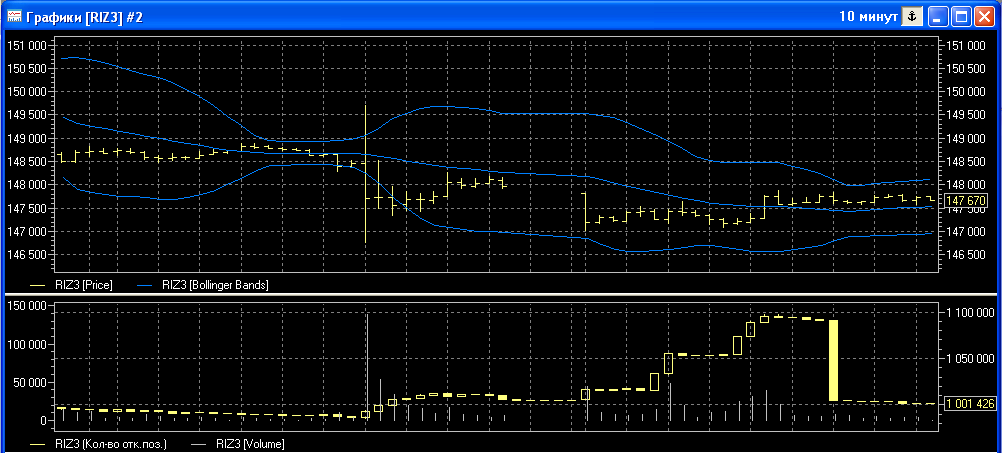Click the Графики [RIZ3] #2 title text
This screenshot has width=1002, height=453.
pyautogui.click(x=84, y=17)
